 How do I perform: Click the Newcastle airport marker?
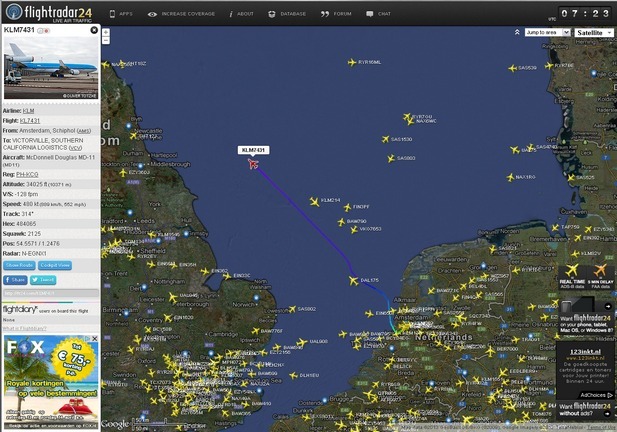click(128, 126)
